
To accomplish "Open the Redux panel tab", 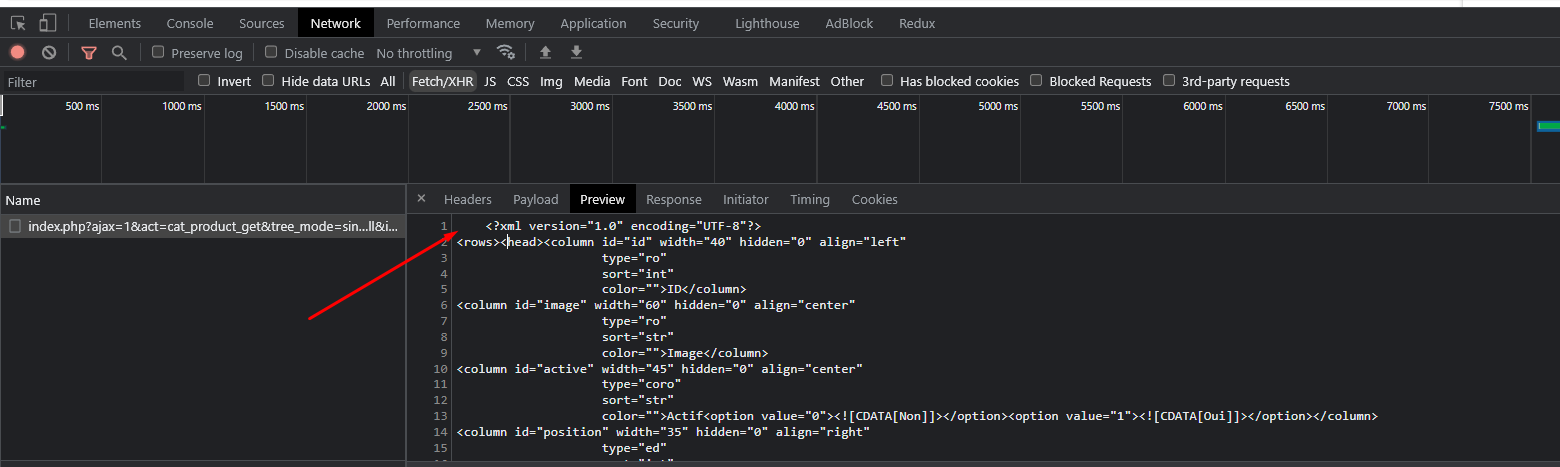I will [917, 23].
